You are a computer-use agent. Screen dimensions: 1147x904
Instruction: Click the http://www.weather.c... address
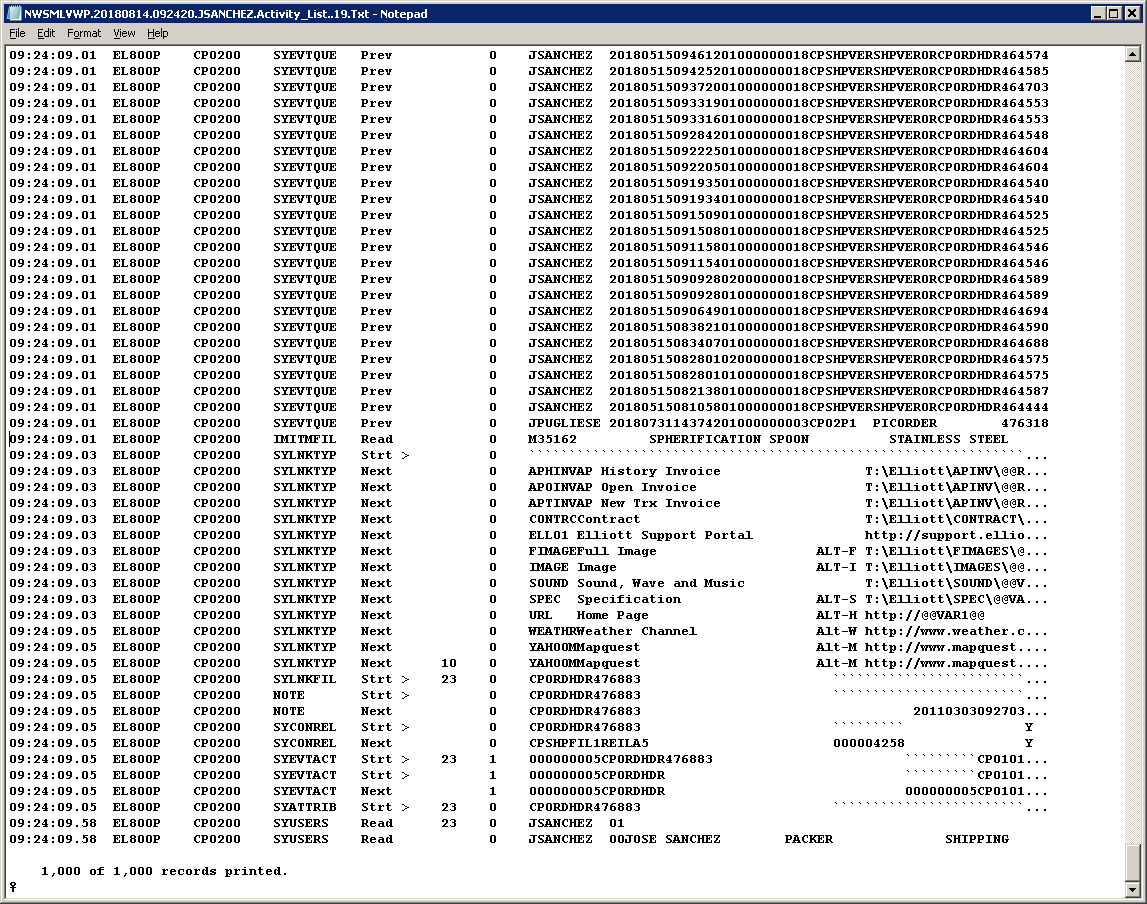956,632
